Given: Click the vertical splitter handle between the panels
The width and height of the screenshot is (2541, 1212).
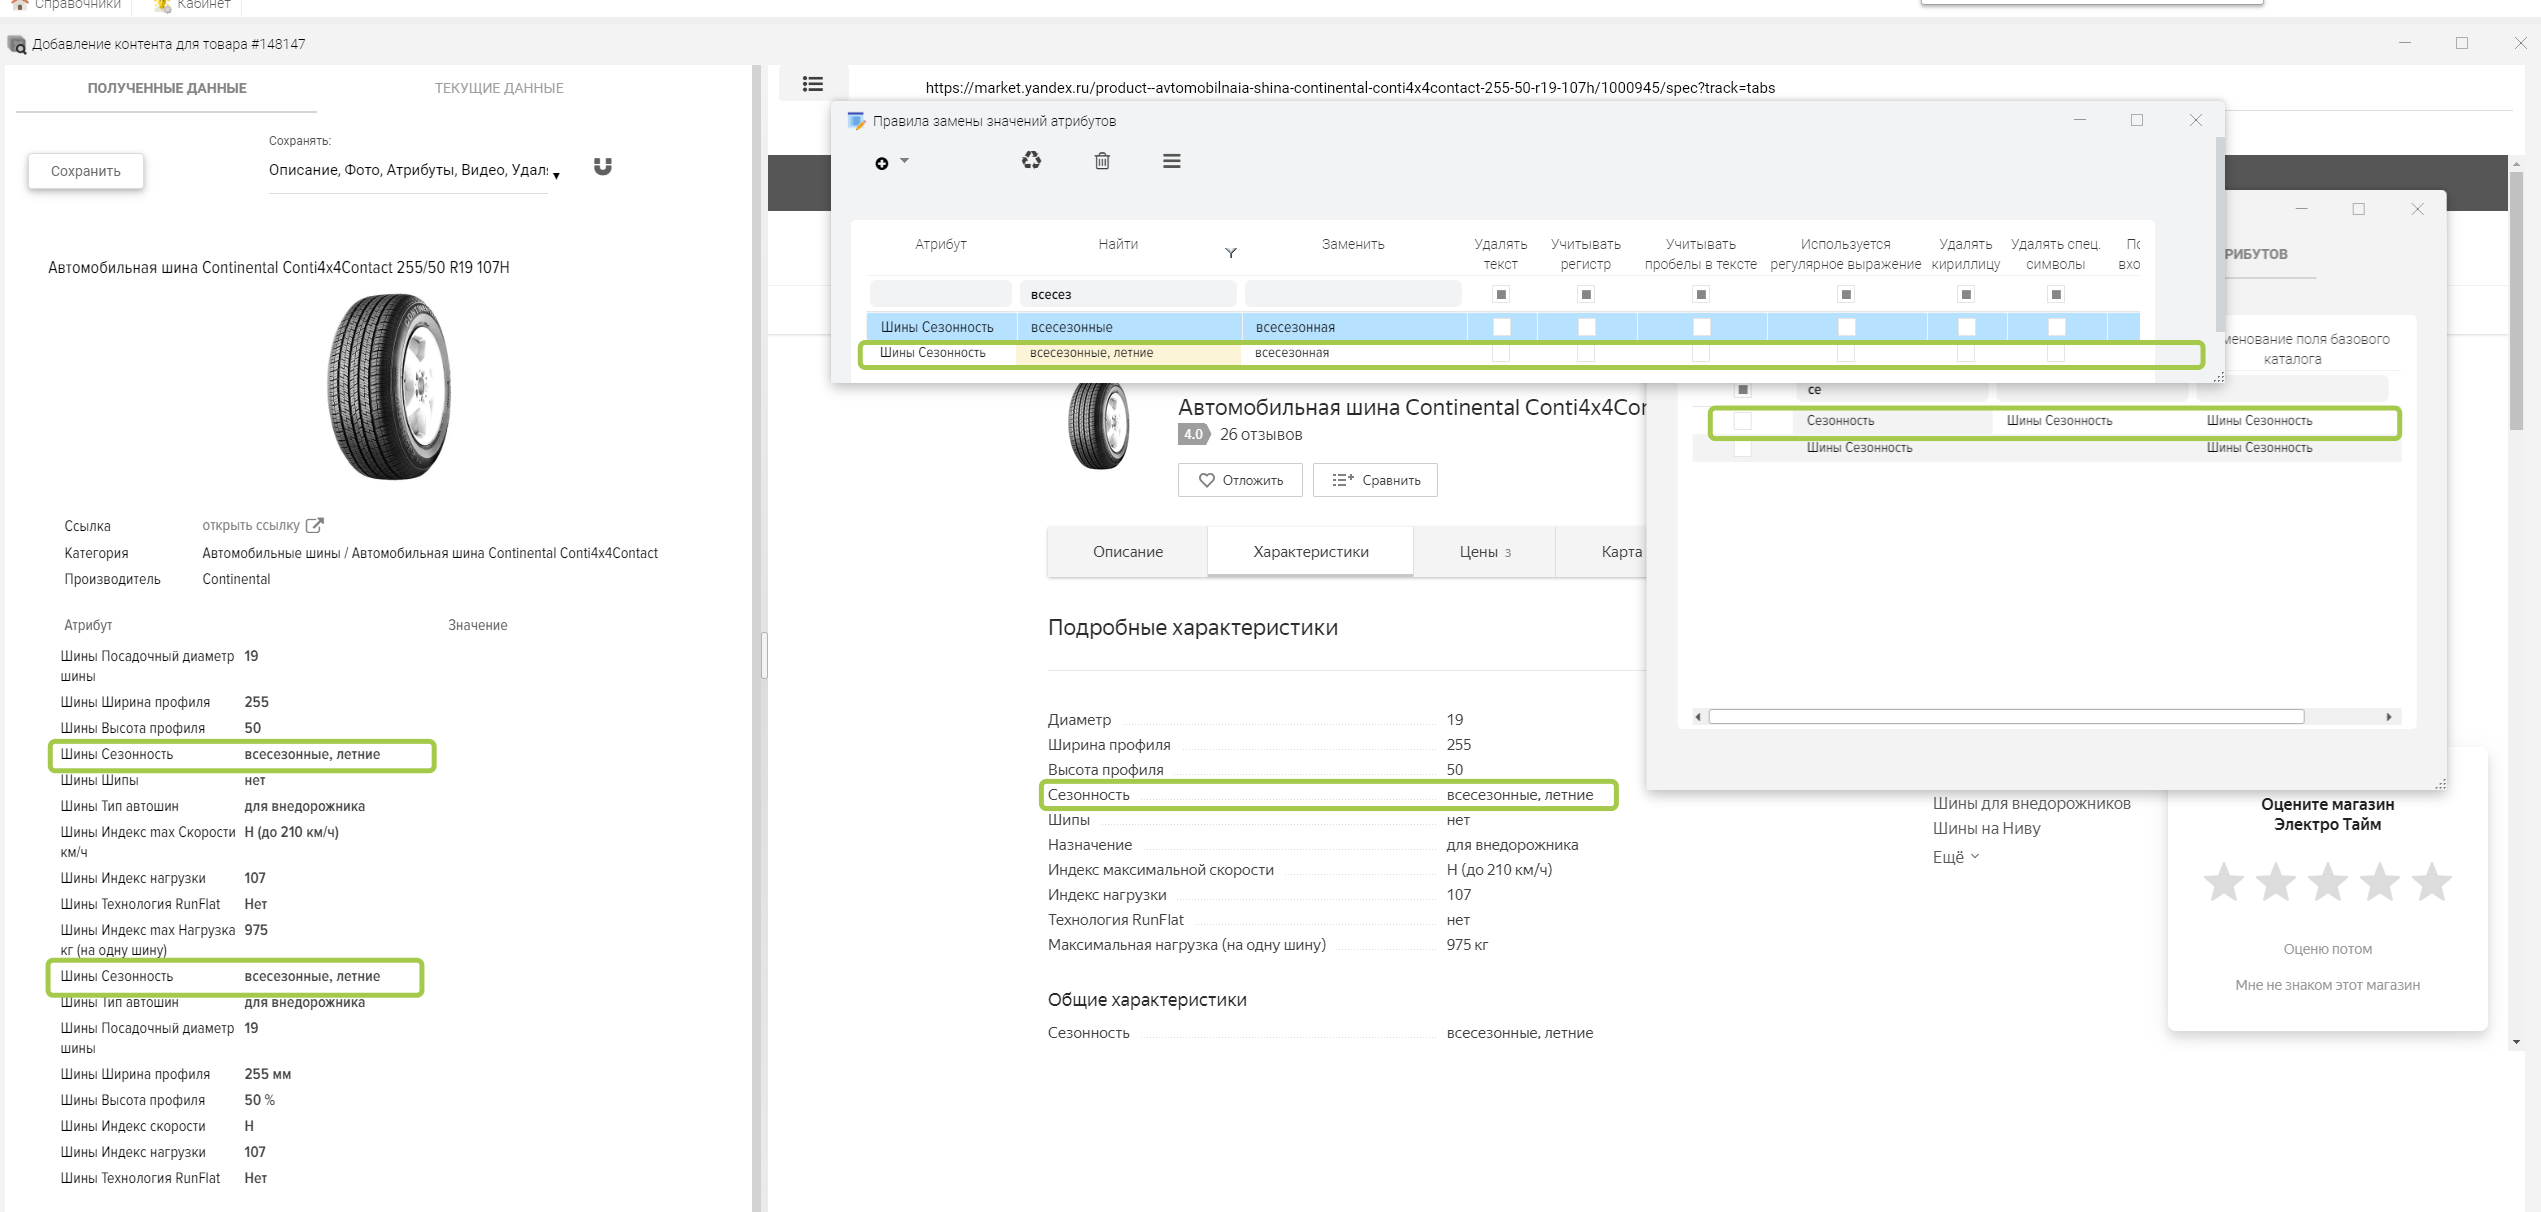Looking at the screenshot, I should [764, 656].
